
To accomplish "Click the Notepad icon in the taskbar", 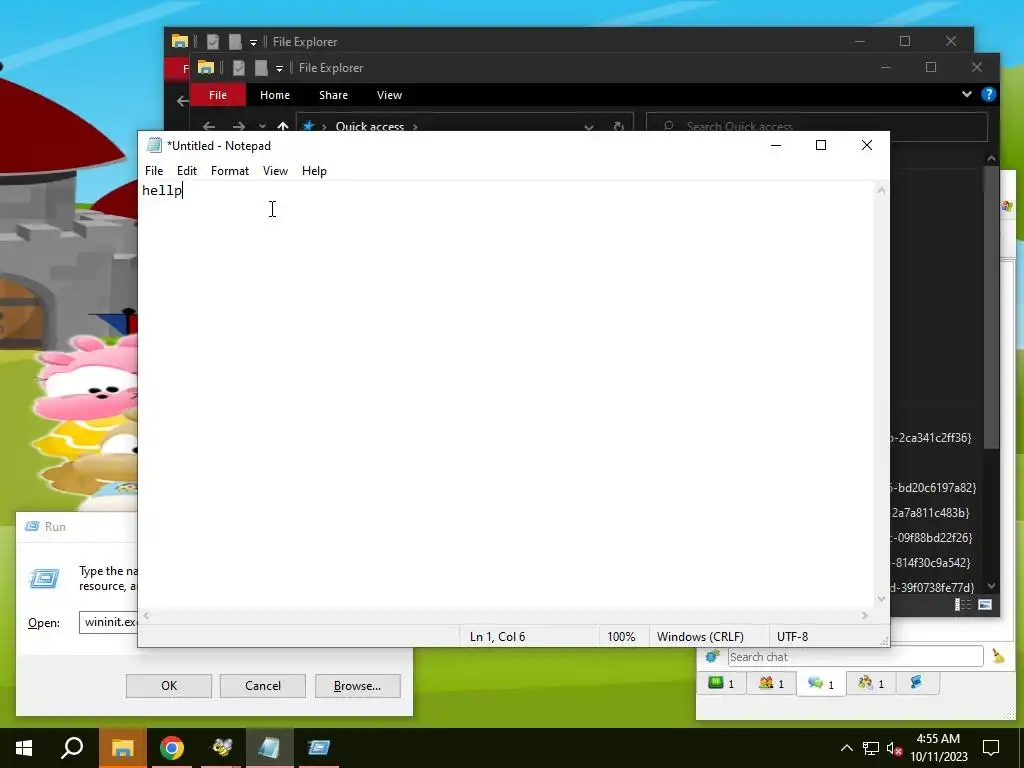I will click(269, 748).
